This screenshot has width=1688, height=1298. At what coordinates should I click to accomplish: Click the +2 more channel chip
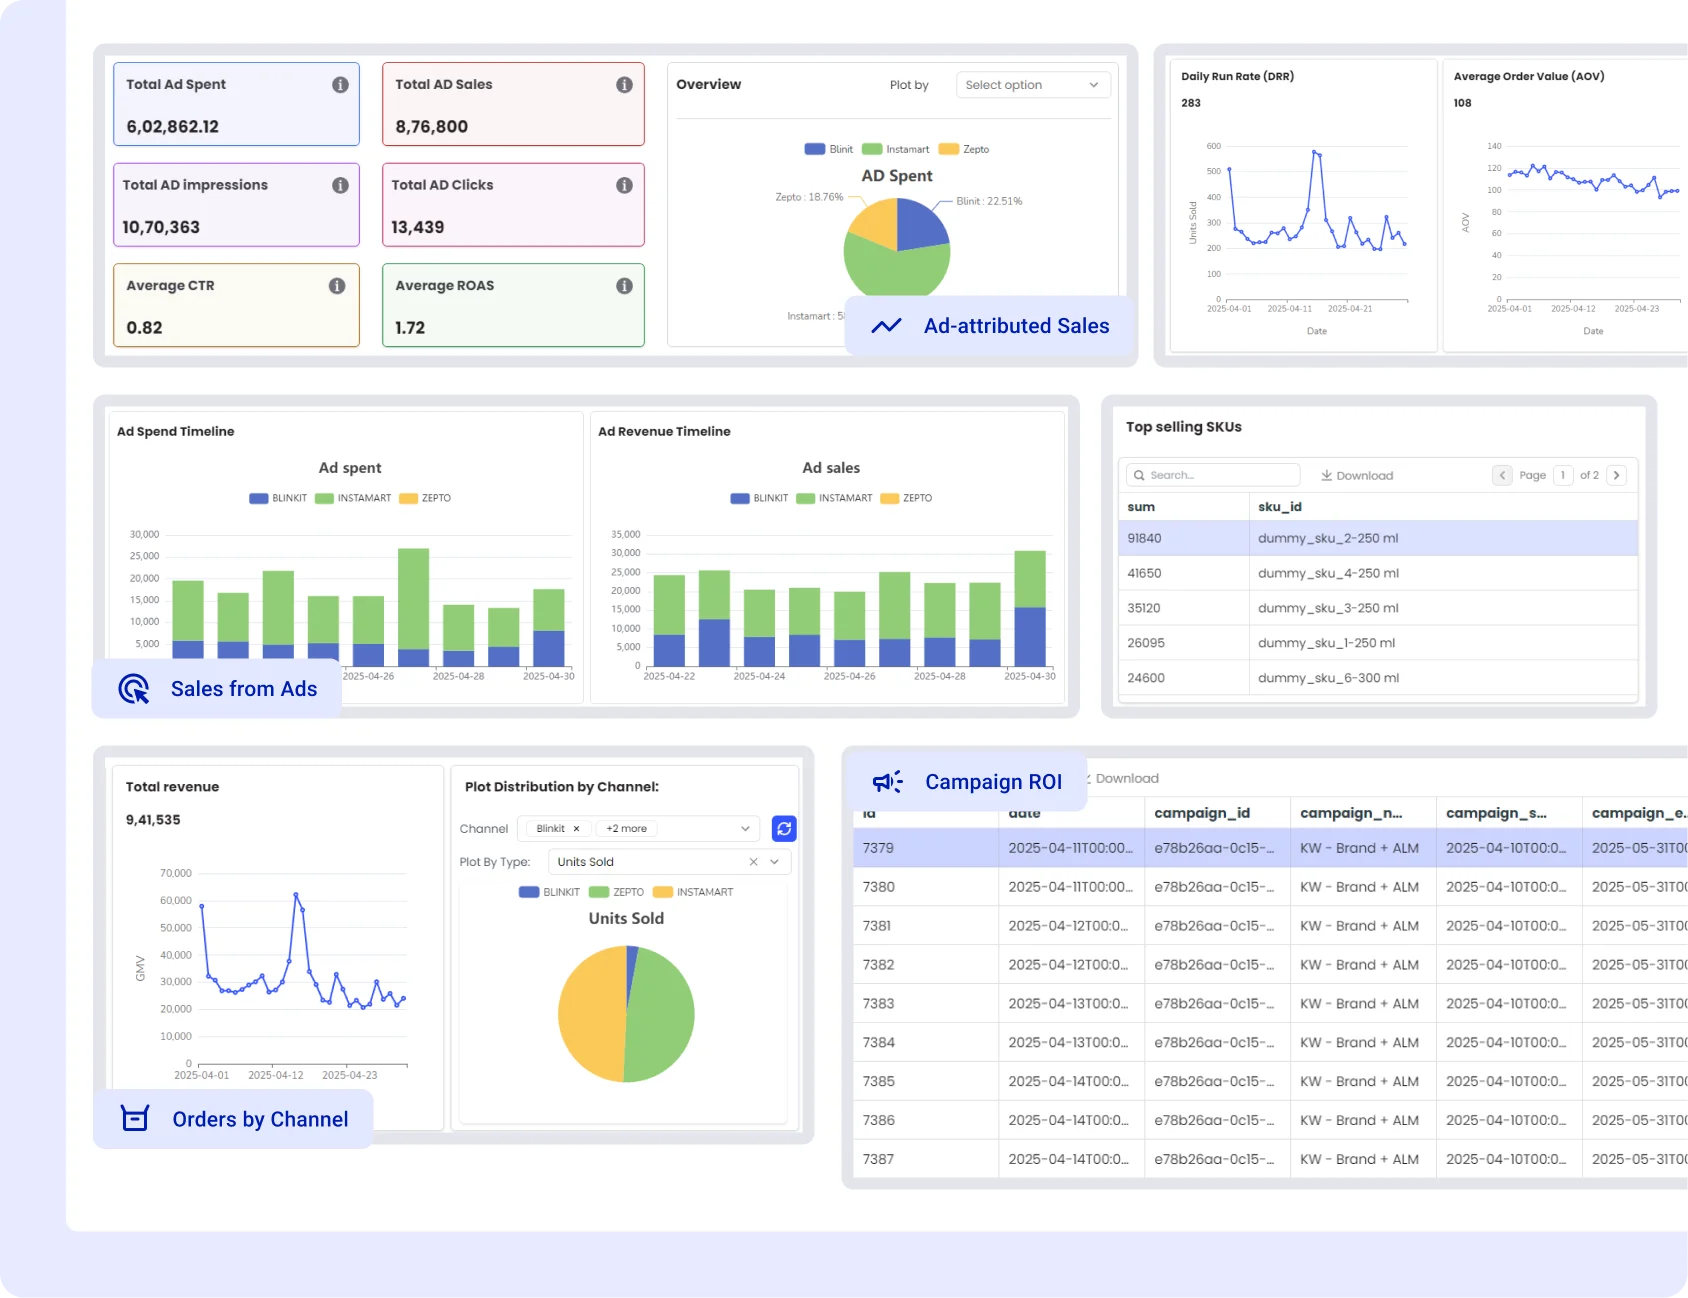tap(626, 829)
